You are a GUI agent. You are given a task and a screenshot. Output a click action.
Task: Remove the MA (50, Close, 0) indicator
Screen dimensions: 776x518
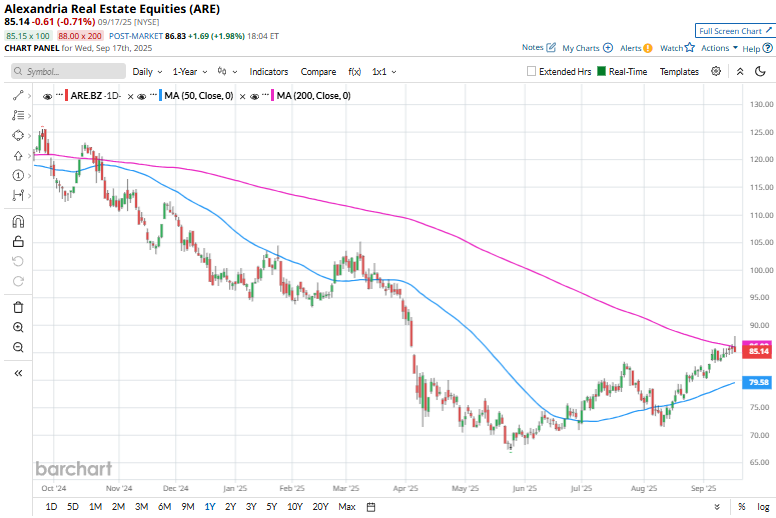[x=242, y=96]
